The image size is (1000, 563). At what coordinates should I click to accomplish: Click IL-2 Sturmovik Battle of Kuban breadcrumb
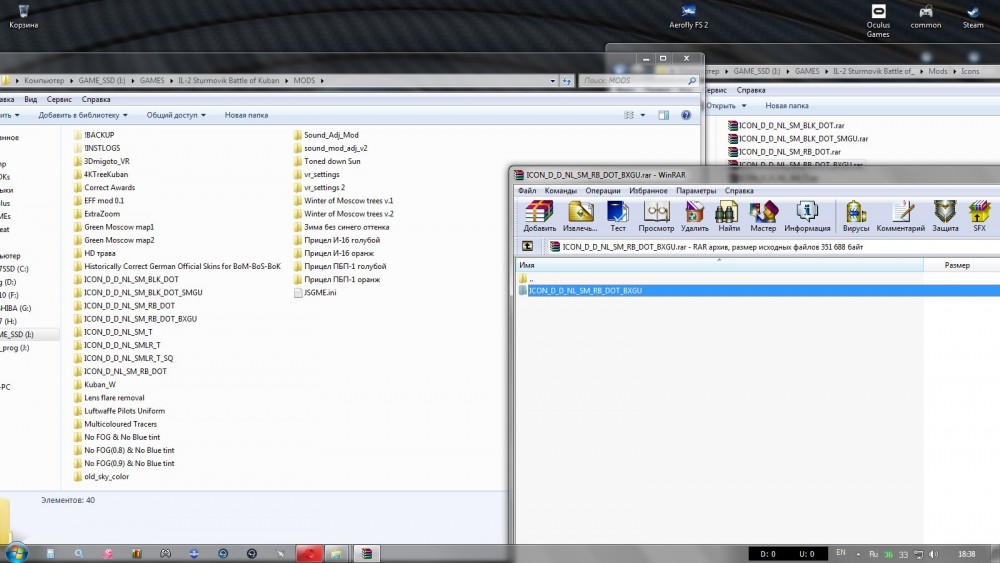[228, 81]
